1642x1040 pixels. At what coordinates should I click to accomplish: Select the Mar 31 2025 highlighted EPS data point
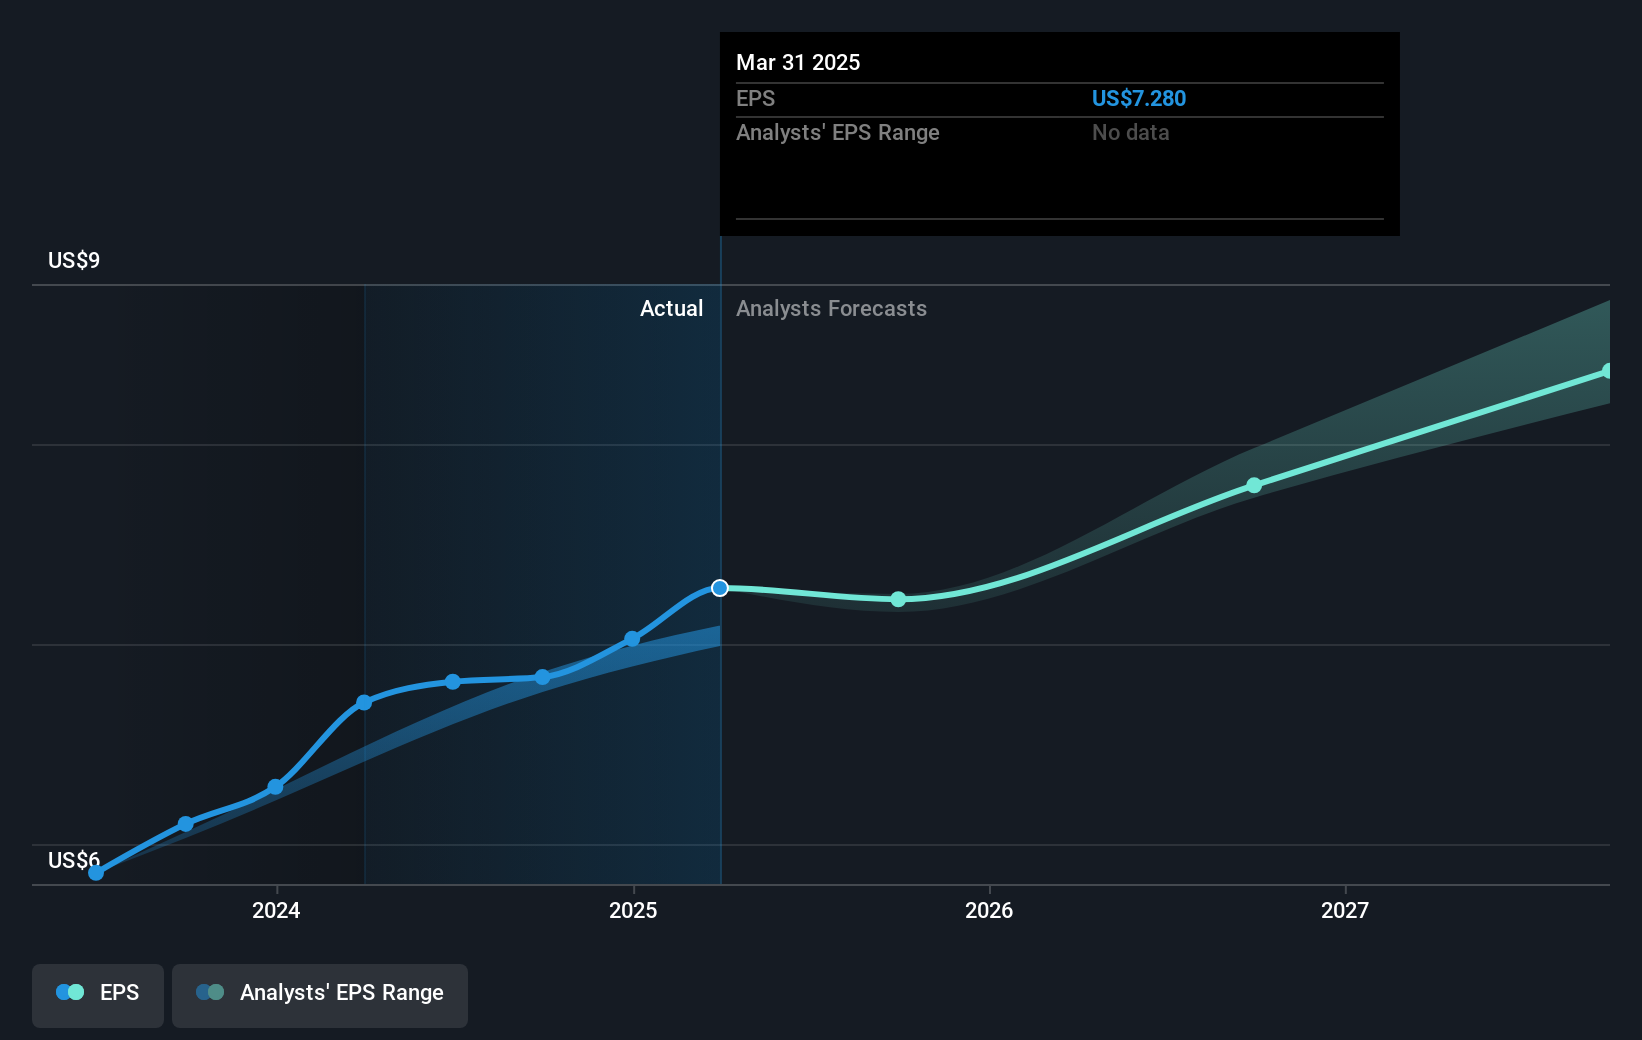720,588
